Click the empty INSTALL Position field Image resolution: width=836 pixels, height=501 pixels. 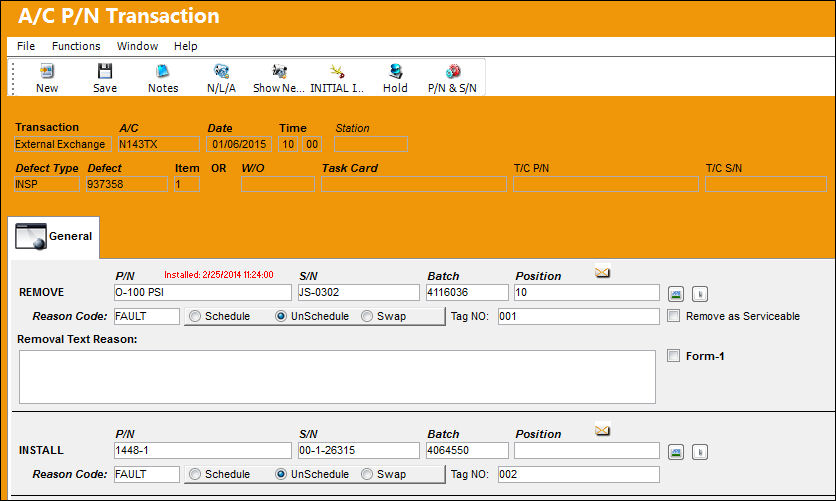coord(587,450)
